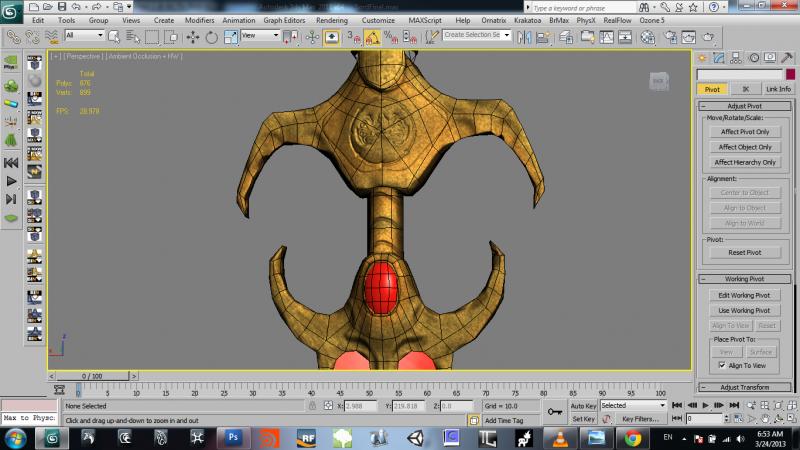Click the Affect Pivot Only button

pyautogui.click(x=745, y=131)
